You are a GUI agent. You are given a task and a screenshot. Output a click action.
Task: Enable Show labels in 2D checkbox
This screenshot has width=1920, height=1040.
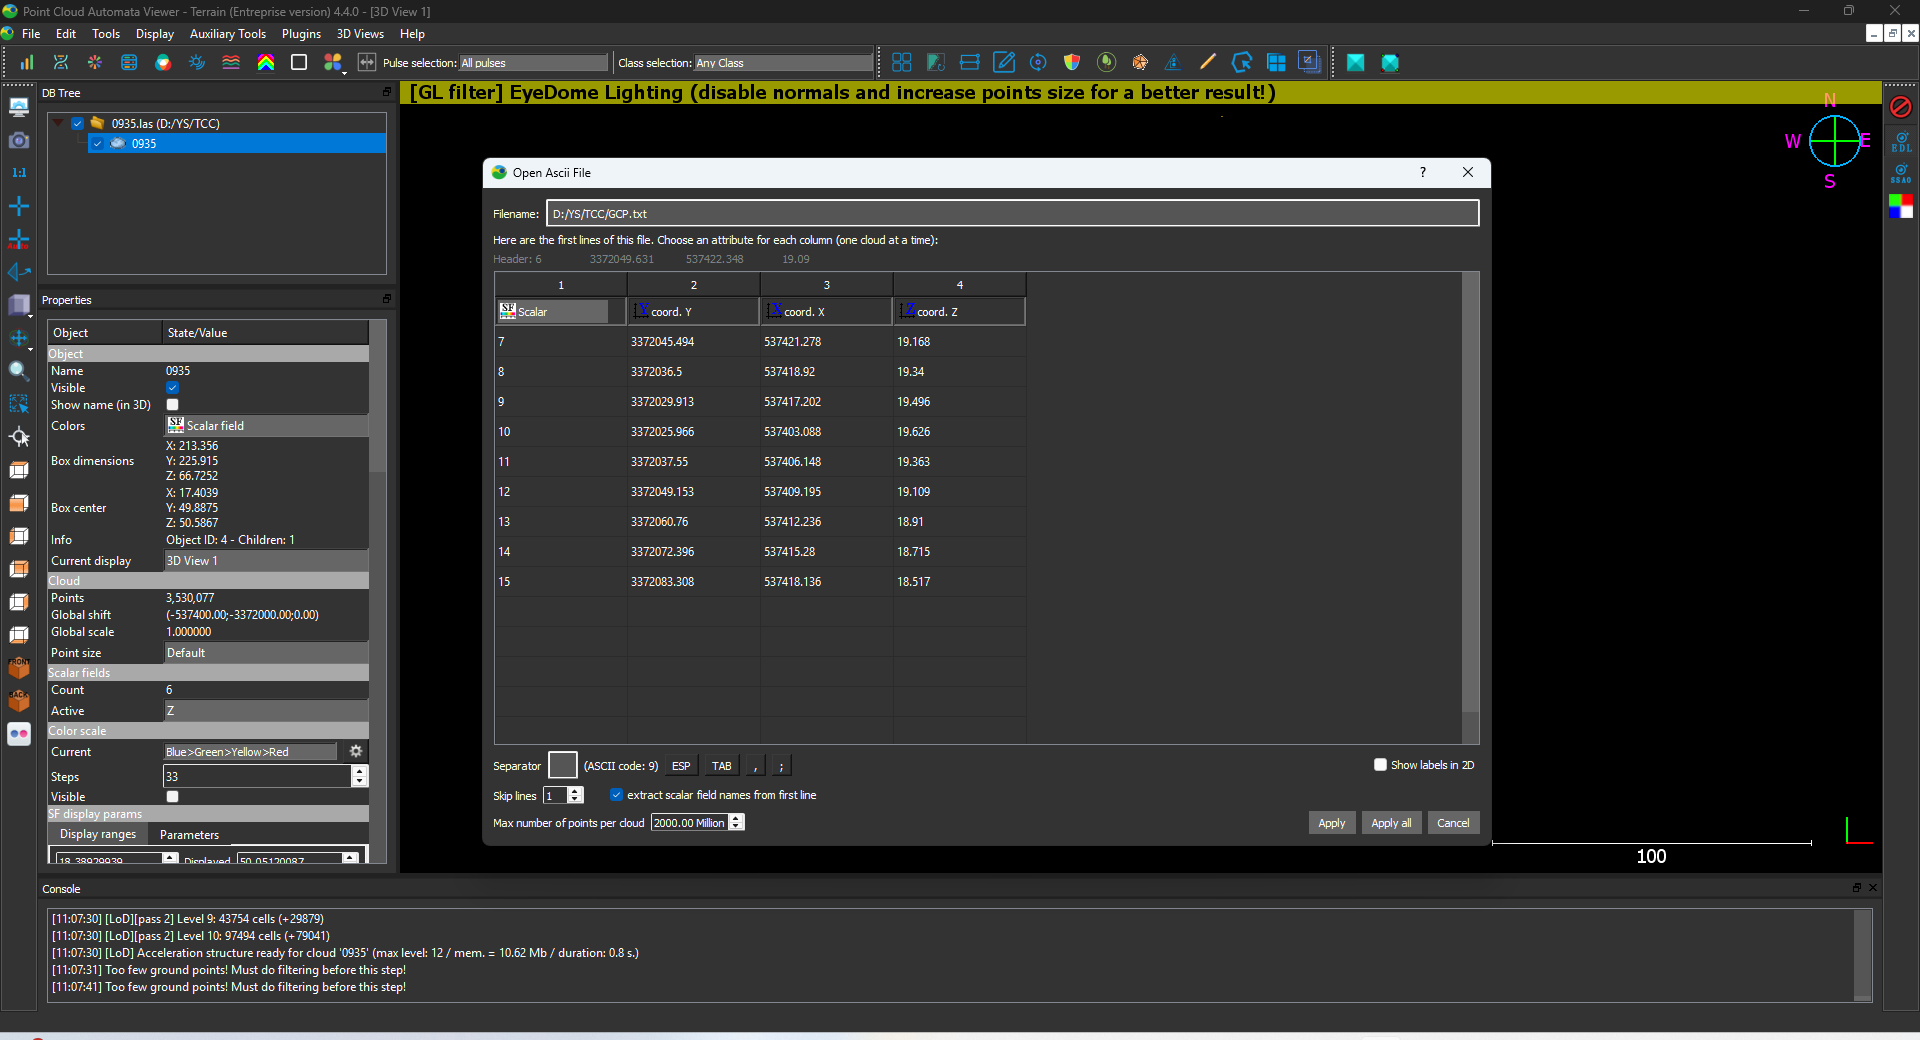pyautogui.click(x=1380, y=765)
